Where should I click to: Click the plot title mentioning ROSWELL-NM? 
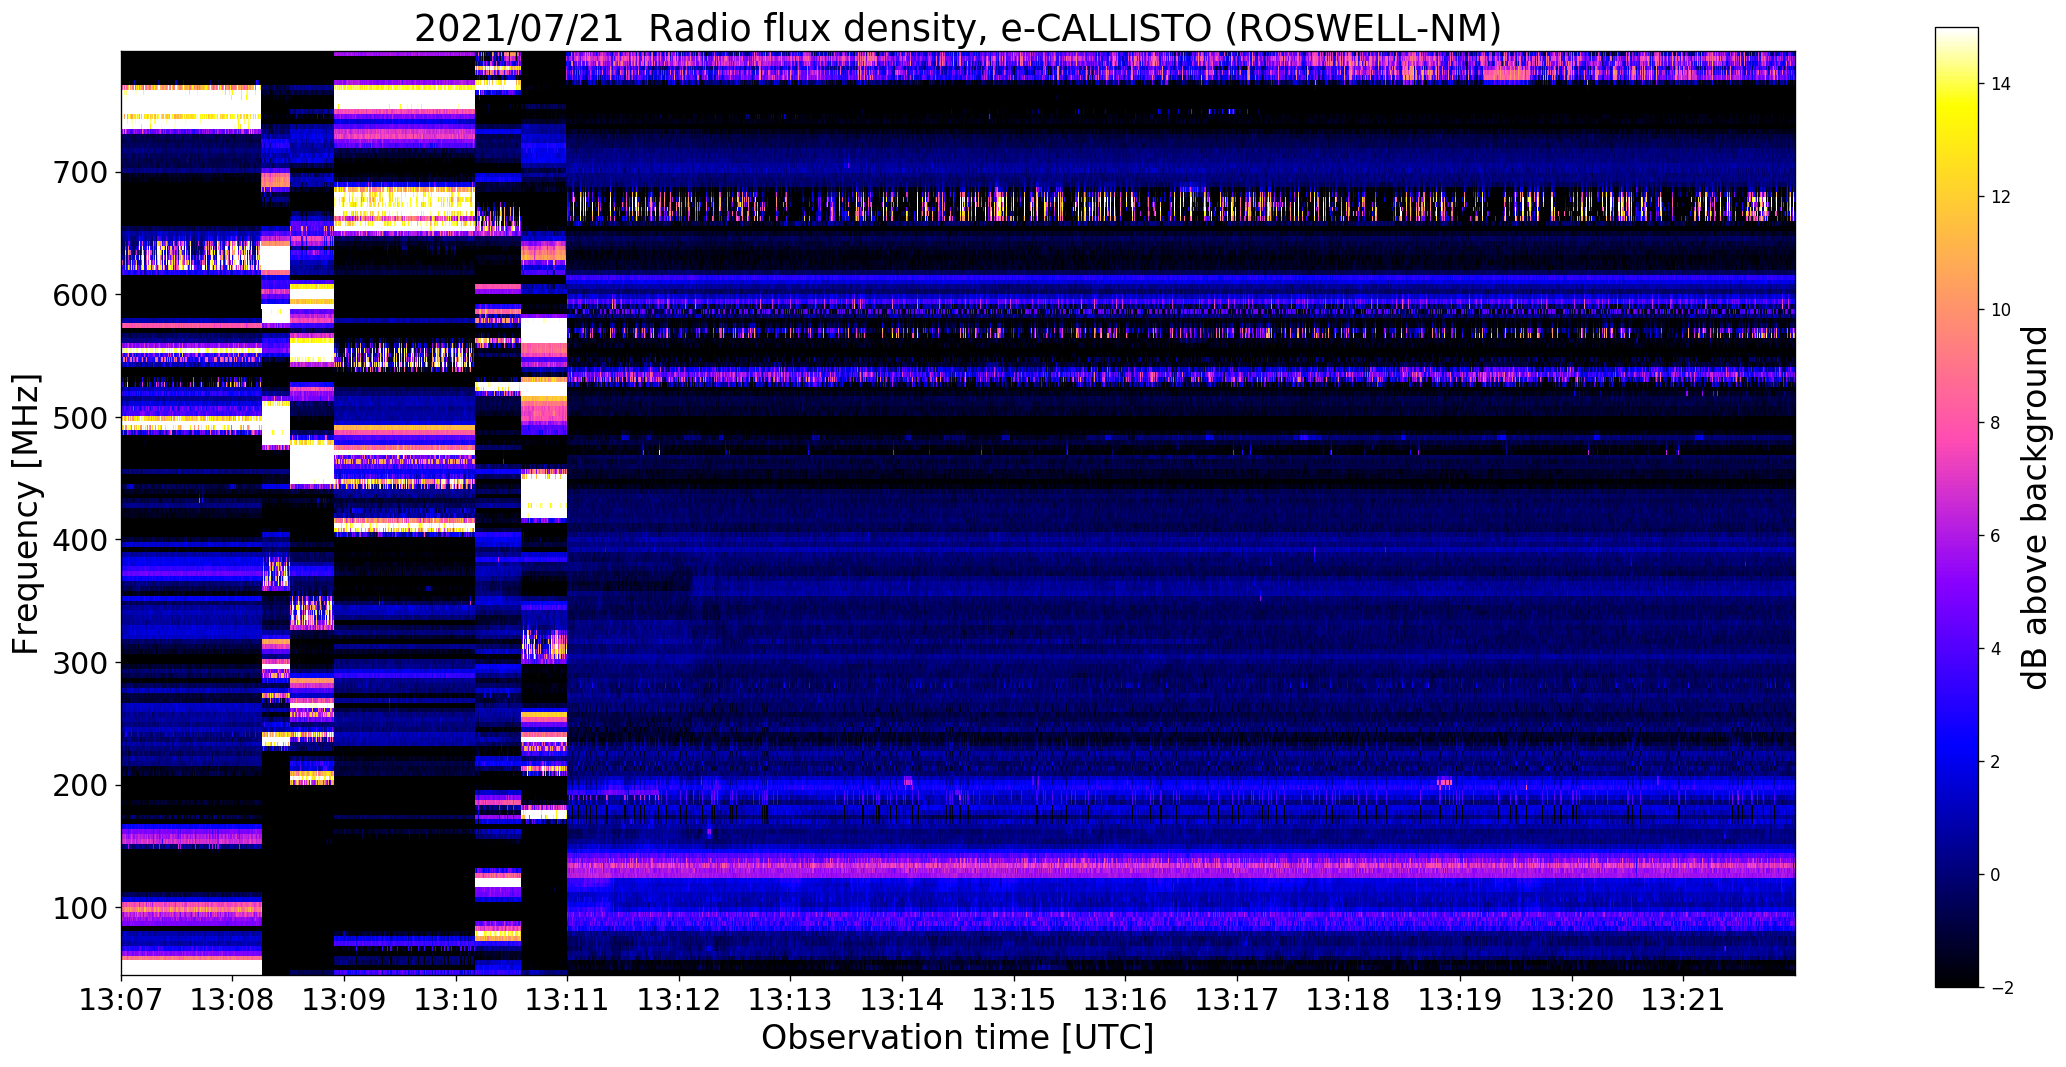[958, 29]
